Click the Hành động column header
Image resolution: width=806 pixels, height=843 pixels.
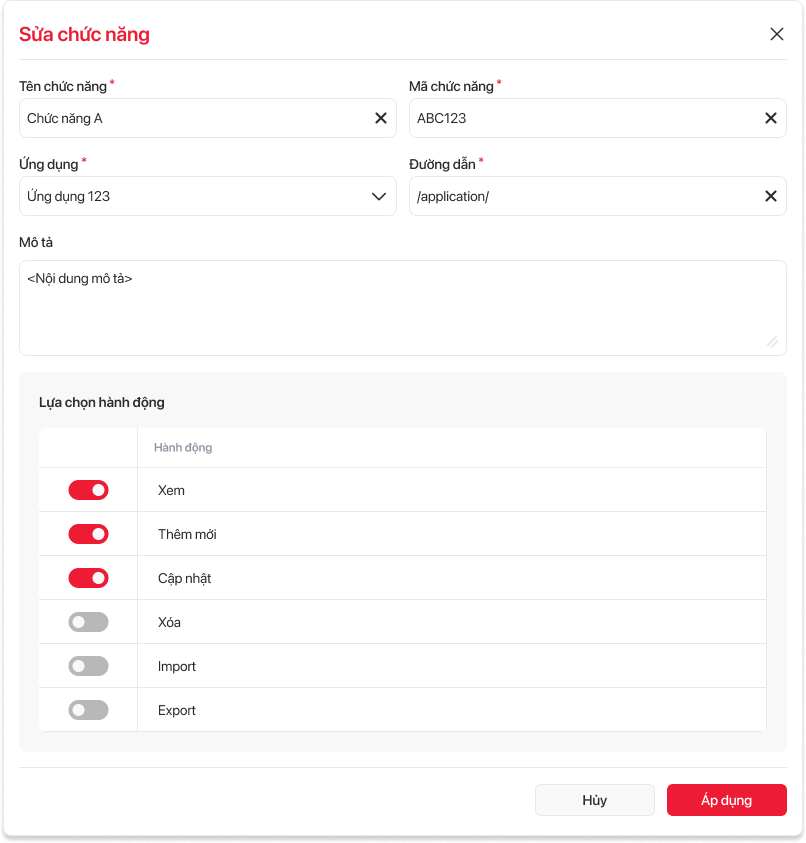point(183,448)
